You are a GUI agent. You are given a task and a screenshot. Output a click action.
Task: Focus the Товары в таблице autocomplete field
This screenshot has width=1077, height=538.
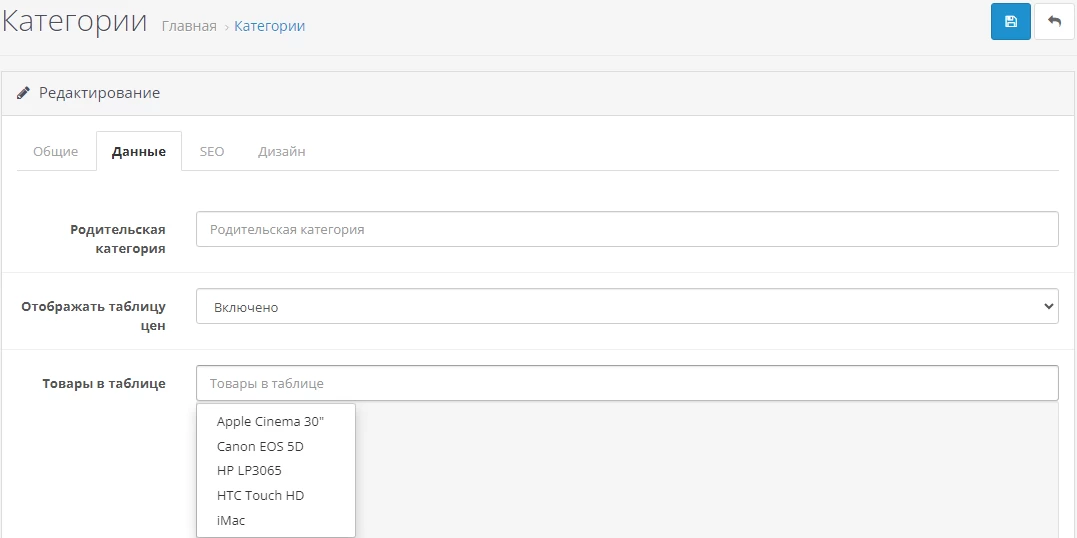pos(627,383)
